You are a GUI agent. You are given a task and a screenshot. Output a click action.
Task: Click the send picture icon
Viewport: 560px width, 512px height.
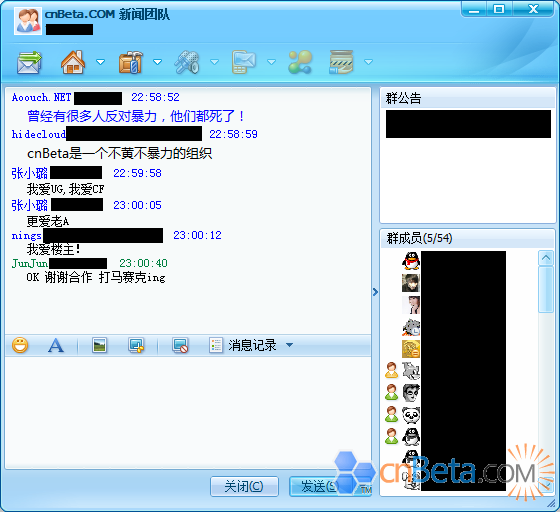point(99,345)
